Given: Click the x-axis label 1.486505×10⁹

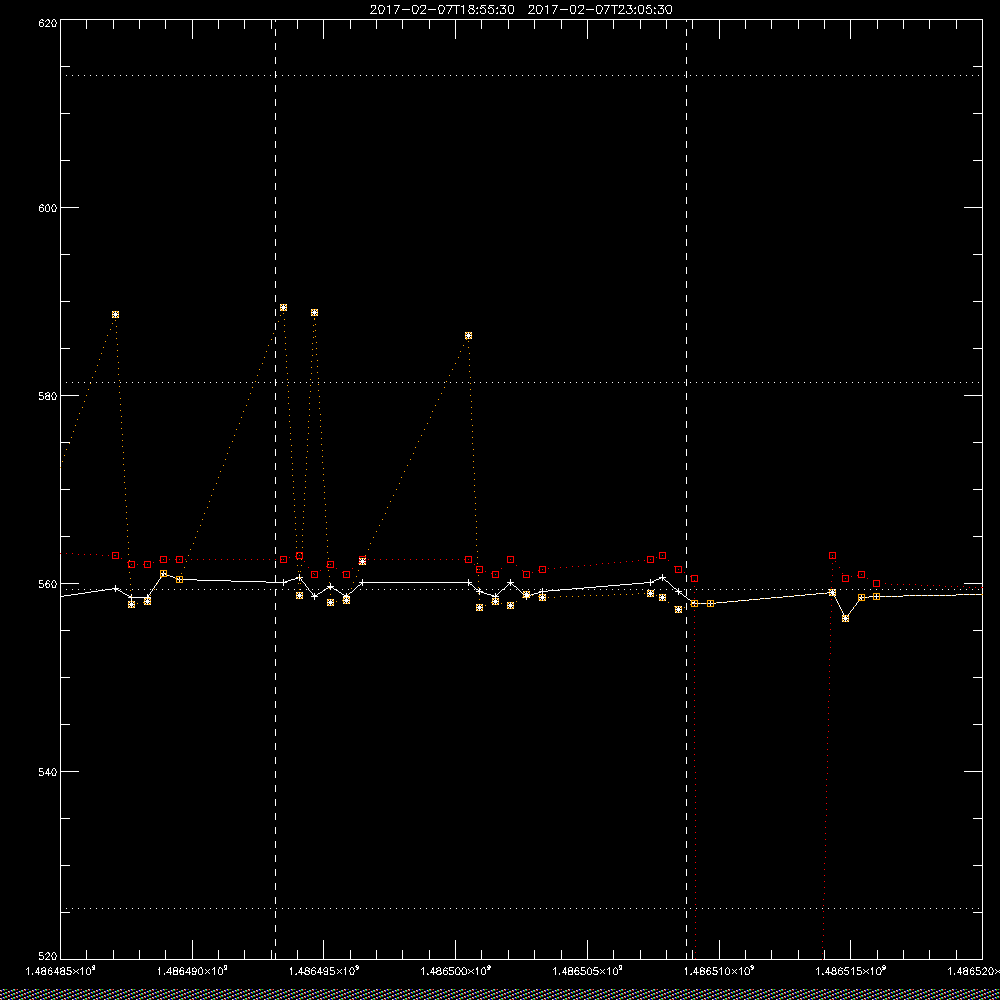Looking at the screenshot, I should pos(588,971).
